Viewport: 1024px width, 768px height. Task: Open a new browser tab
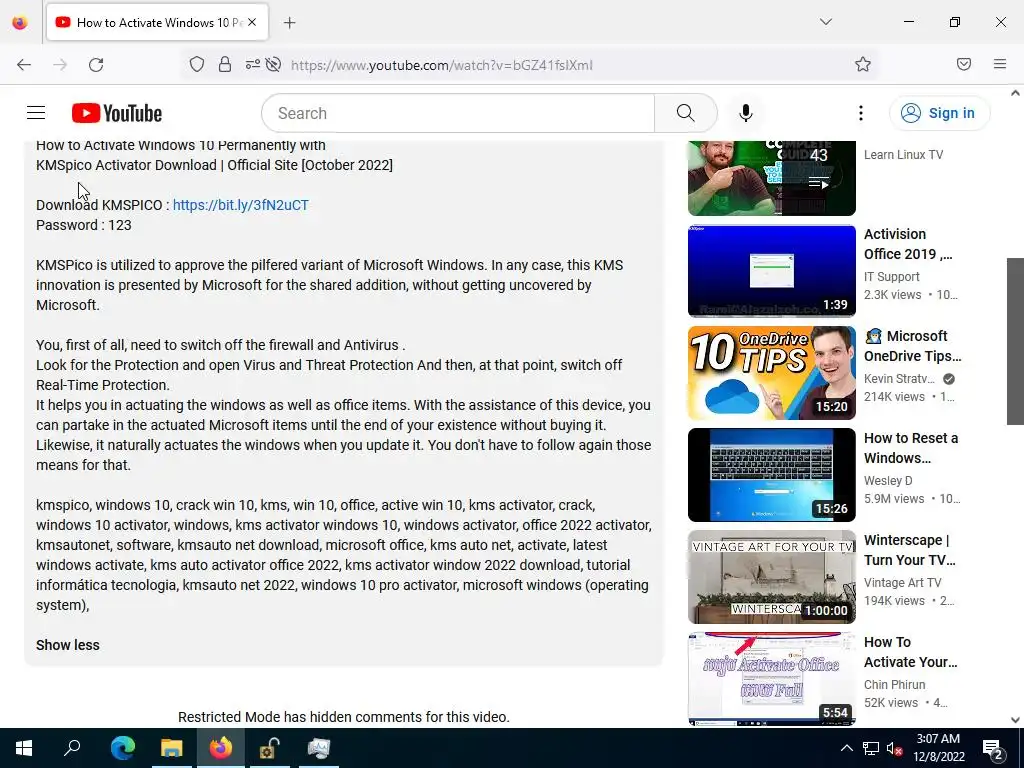tap(289, 23)
